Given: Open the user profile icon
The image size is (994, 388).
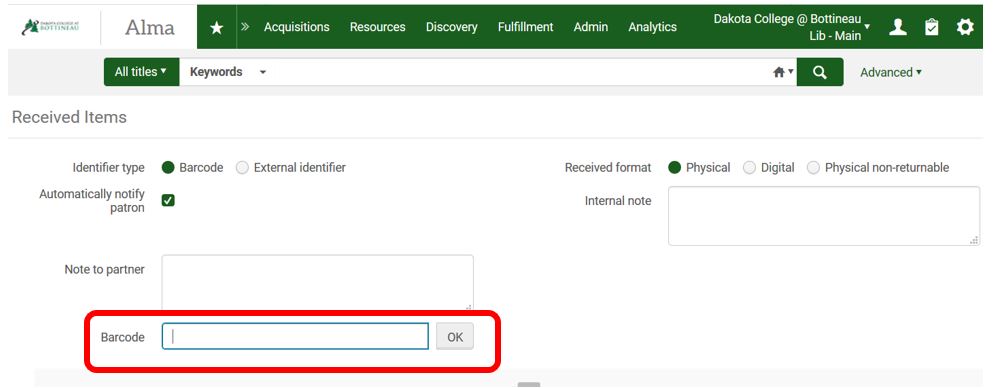Looking at the screenshot, I should (x=898, y=27).
